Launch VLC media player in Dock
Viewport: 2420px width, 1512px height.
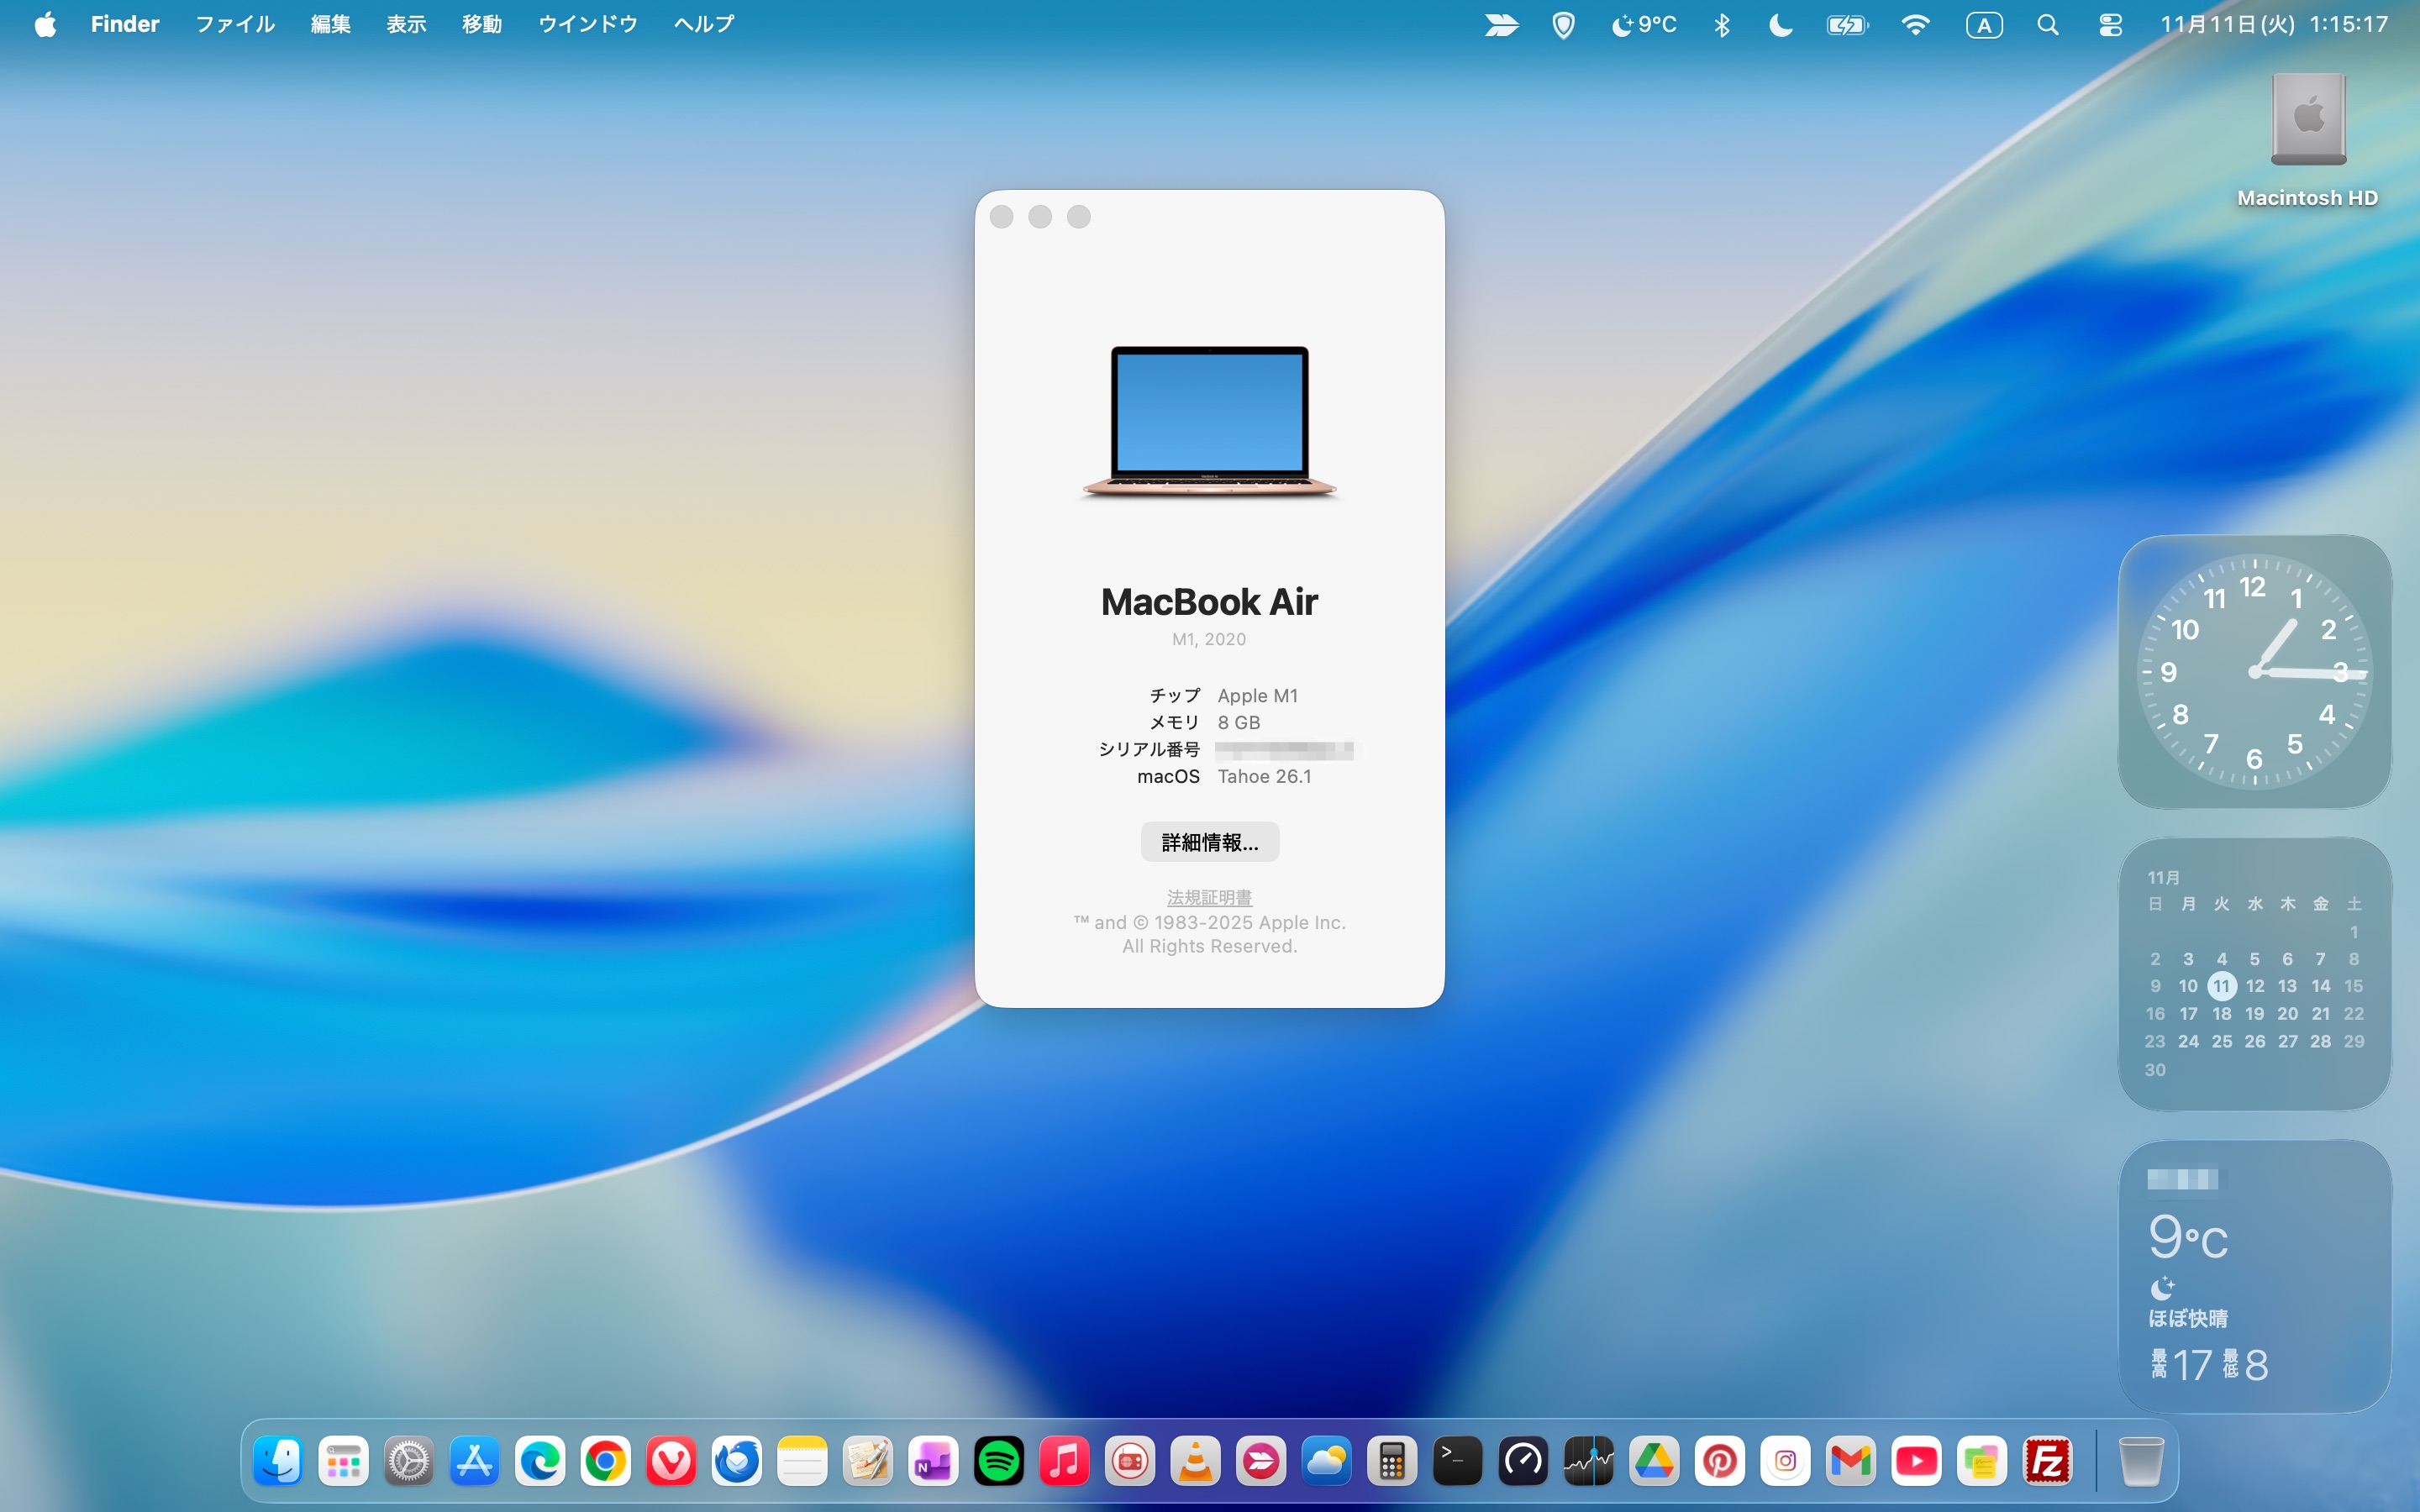click(1195, 1462)
